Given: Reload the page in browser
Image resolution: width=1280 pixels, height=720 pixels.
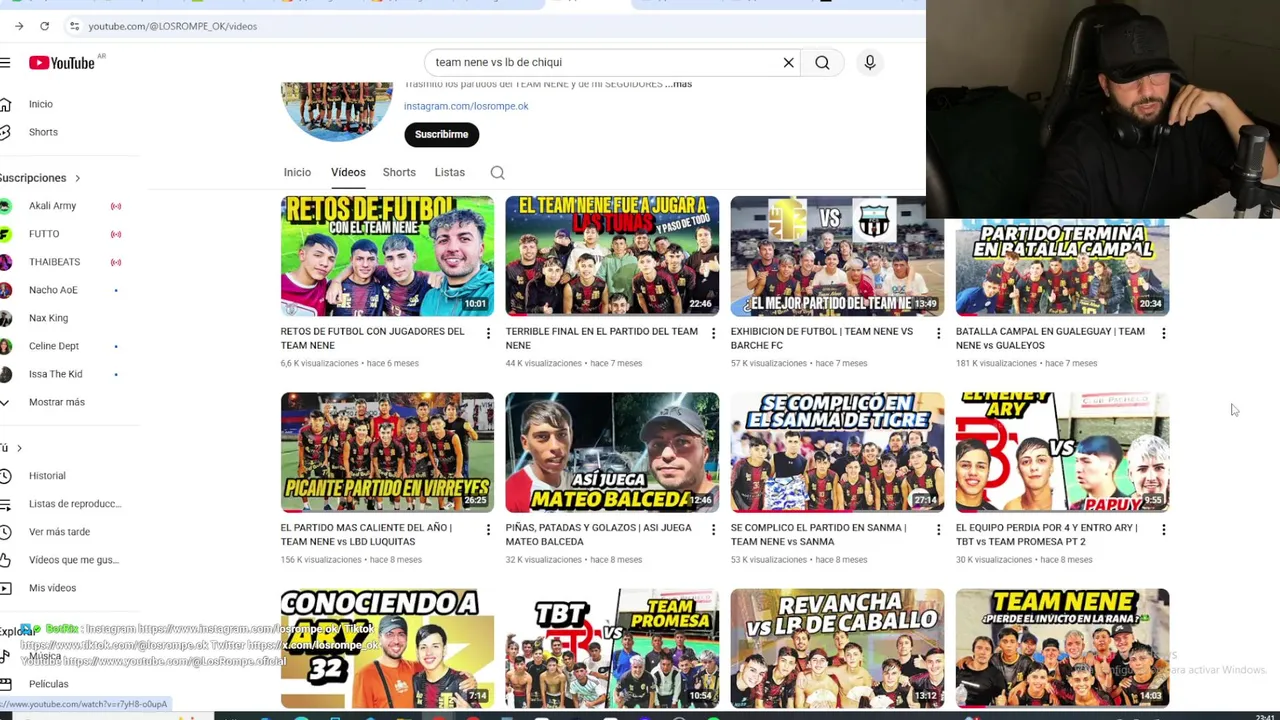Looking at the screenshot, I should coord(45,26).
